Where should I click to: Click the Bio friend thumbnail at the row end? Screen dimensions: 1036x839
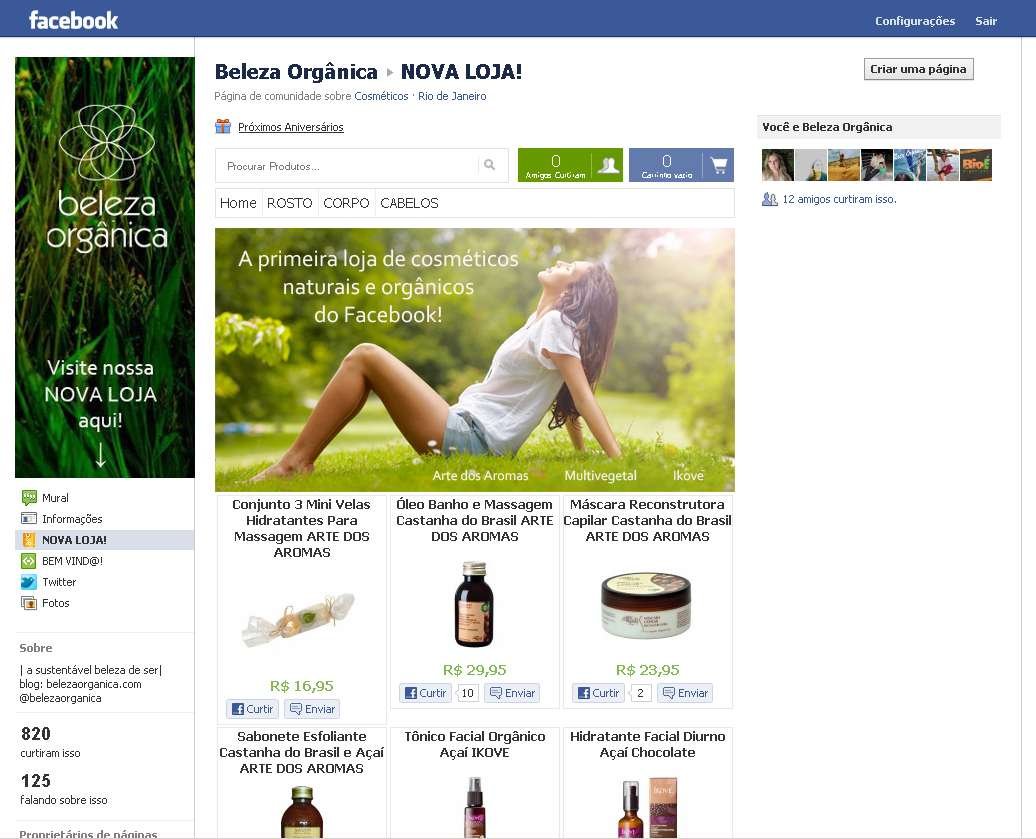click(x=976, y=165)
